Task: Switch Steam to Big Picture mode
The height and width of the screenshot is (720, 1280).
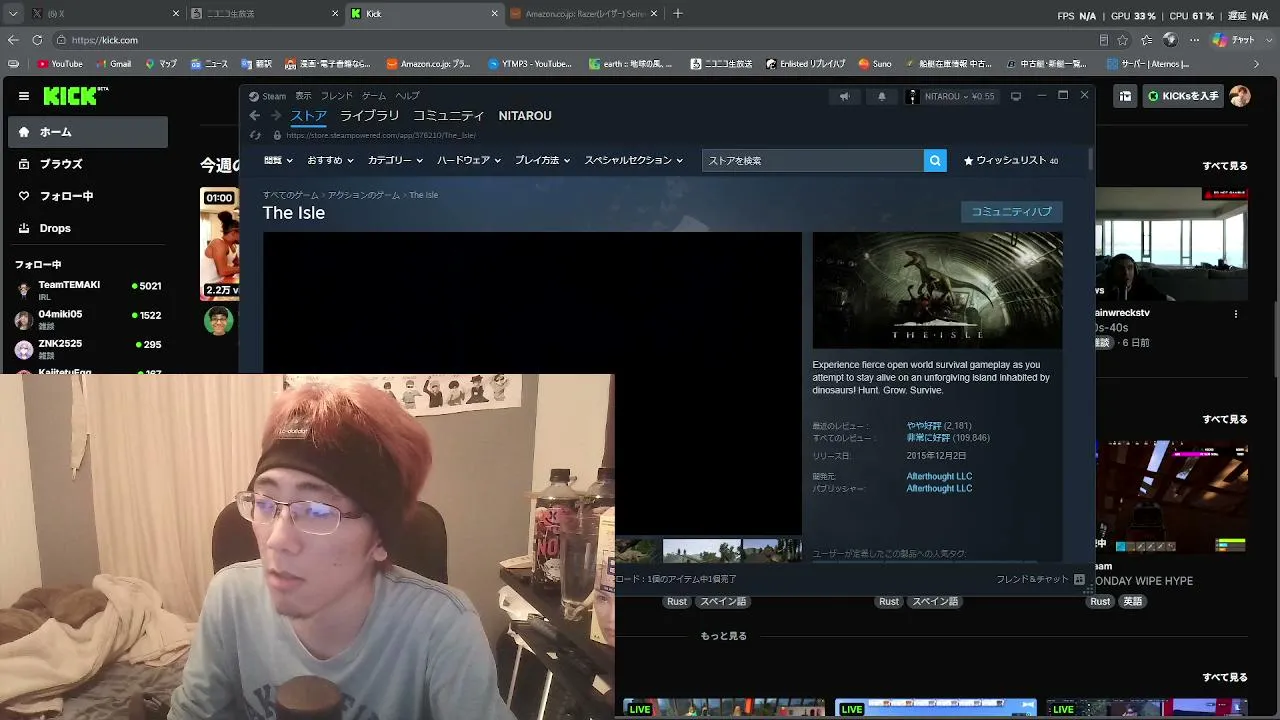Action: click(1016, 96)
